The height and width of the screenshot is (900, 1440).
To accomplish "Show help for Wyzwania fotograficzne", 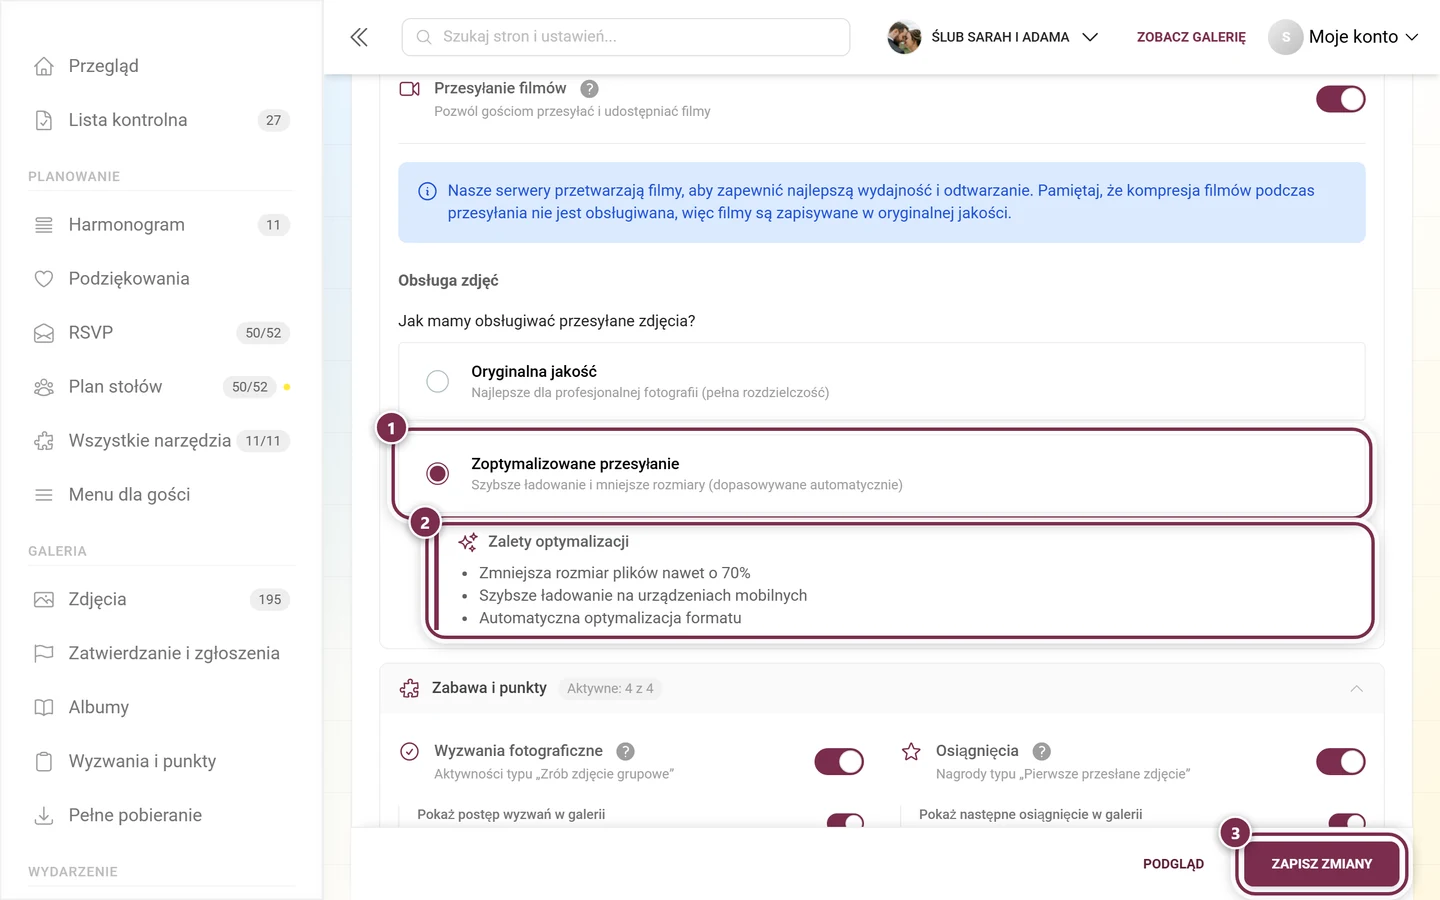I will (x=626, y=751).
